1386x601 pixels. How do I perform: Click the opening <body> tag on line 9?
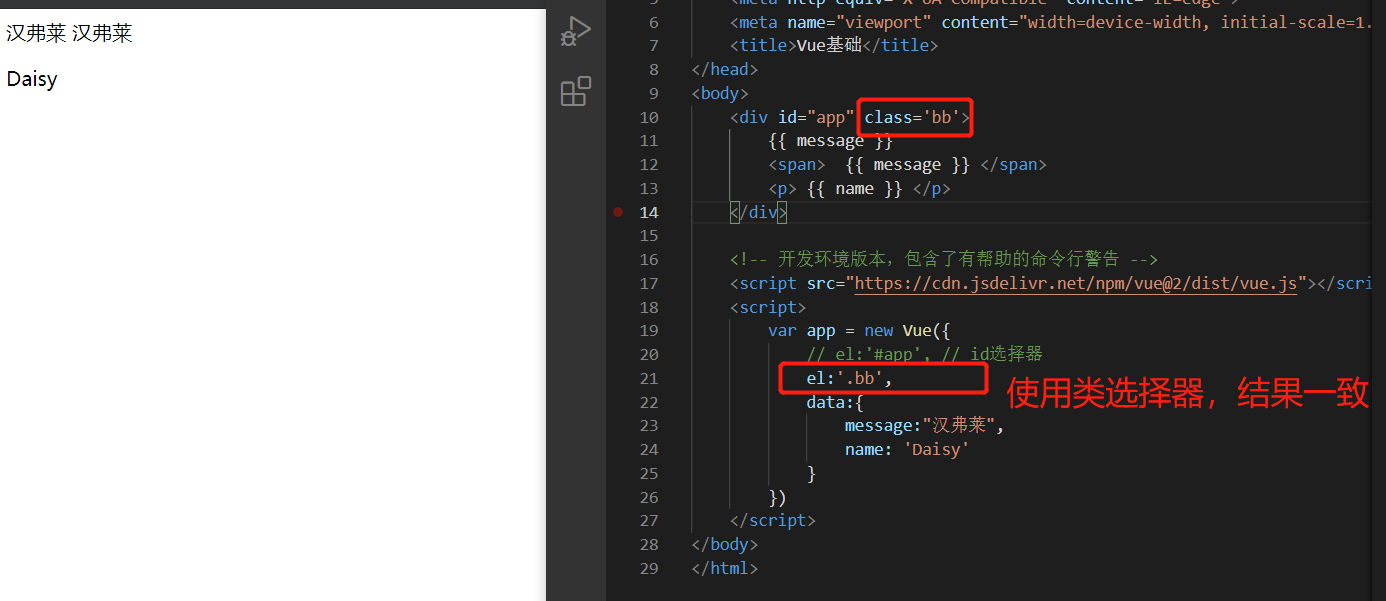pos(720,93)
